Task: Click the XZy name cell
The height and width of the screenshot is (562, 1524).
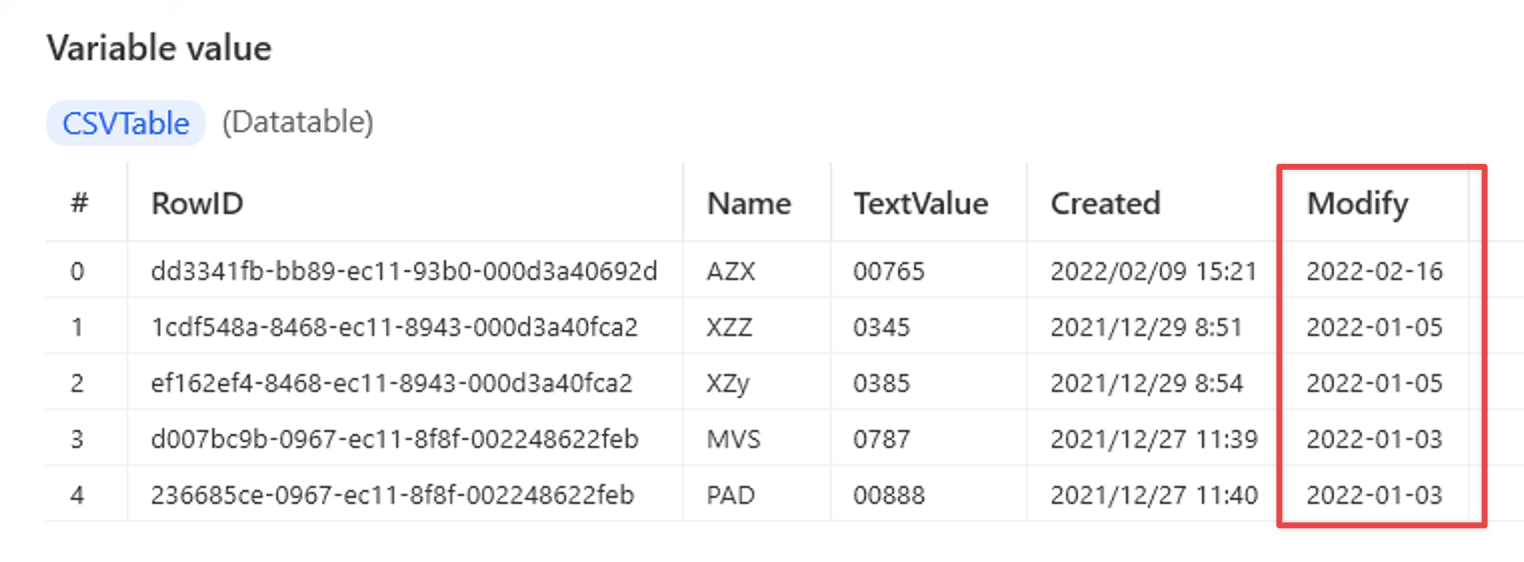Action: click(728, 382)
